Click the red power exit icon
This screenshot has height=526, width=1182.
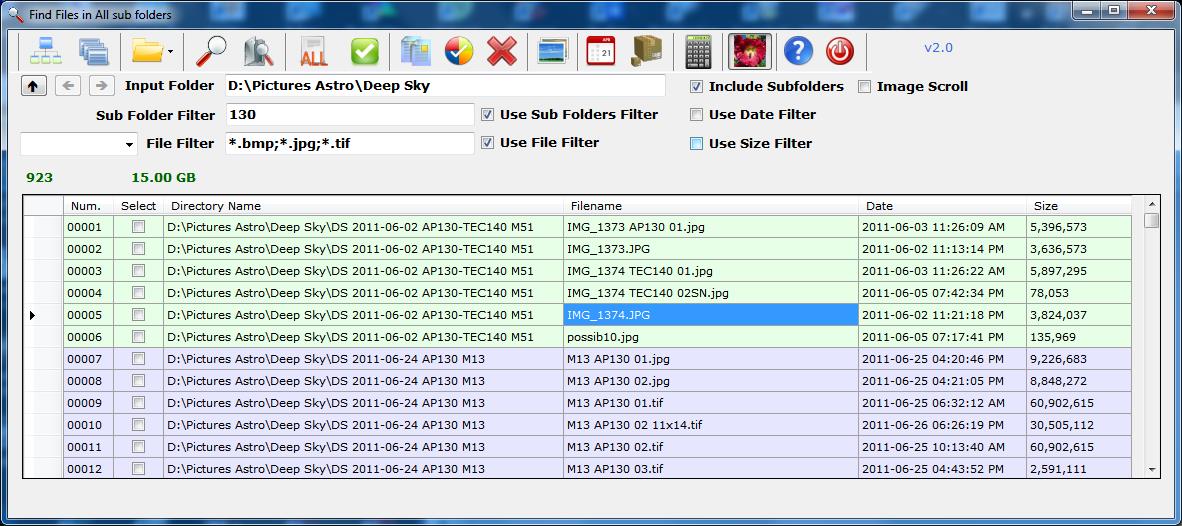coord(841,50)
